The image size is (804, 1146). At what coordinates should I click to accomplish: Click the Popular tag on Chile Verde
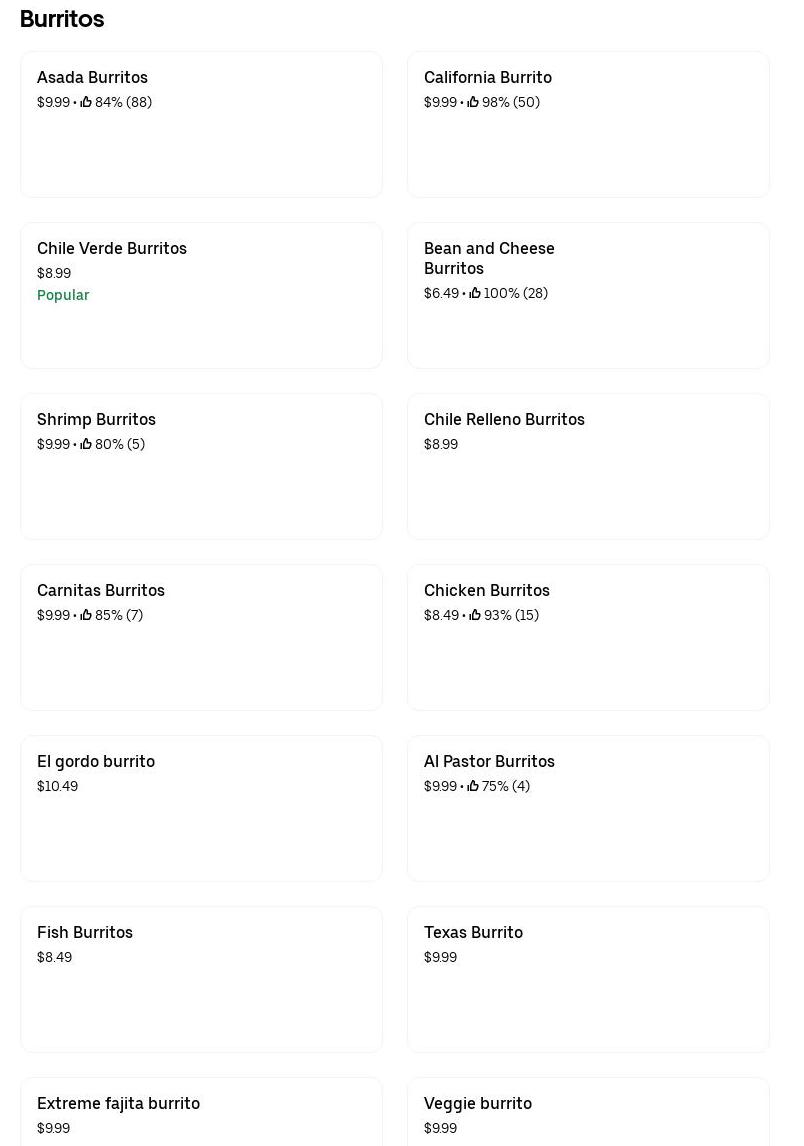coord(63,295)
